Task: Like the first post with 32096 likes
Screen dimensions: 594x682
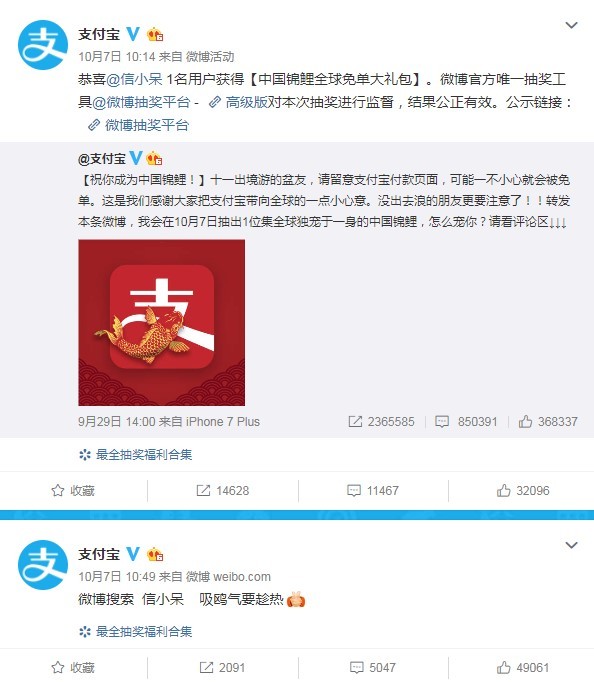Action: click(523, 491)
